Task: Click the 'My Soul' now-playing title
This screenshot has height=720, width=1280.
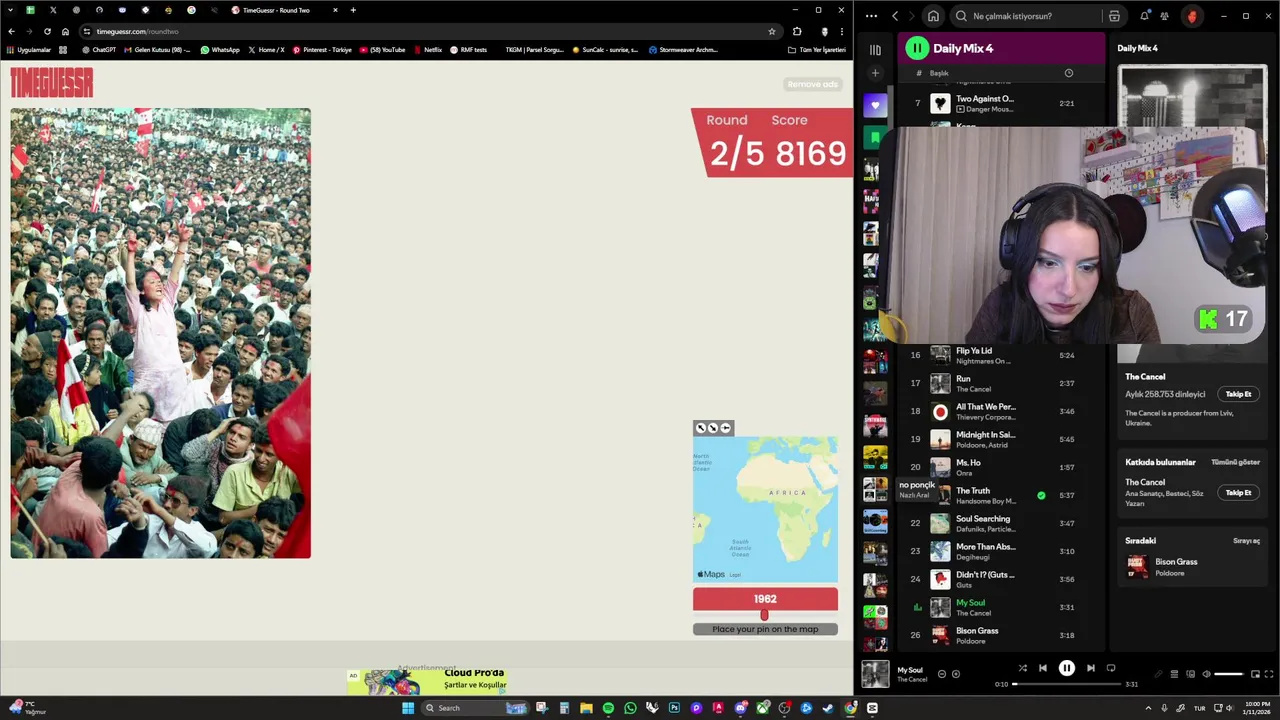Action: click(x=909, y=670)
